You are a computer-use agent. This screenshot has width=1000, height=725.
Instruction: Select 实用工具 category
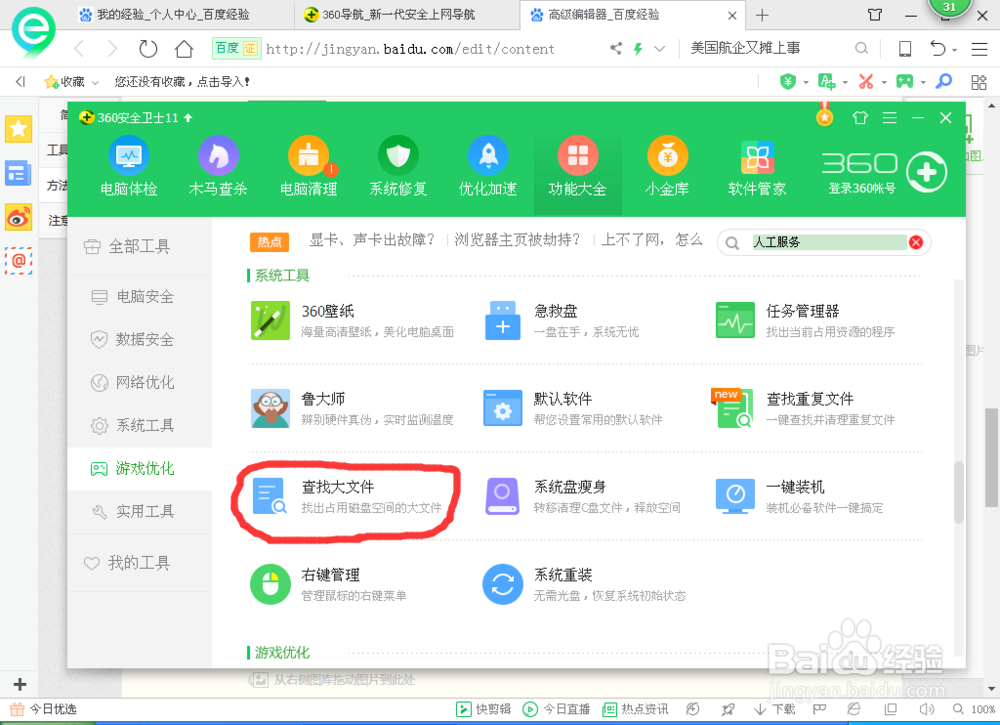coord(138,511)
